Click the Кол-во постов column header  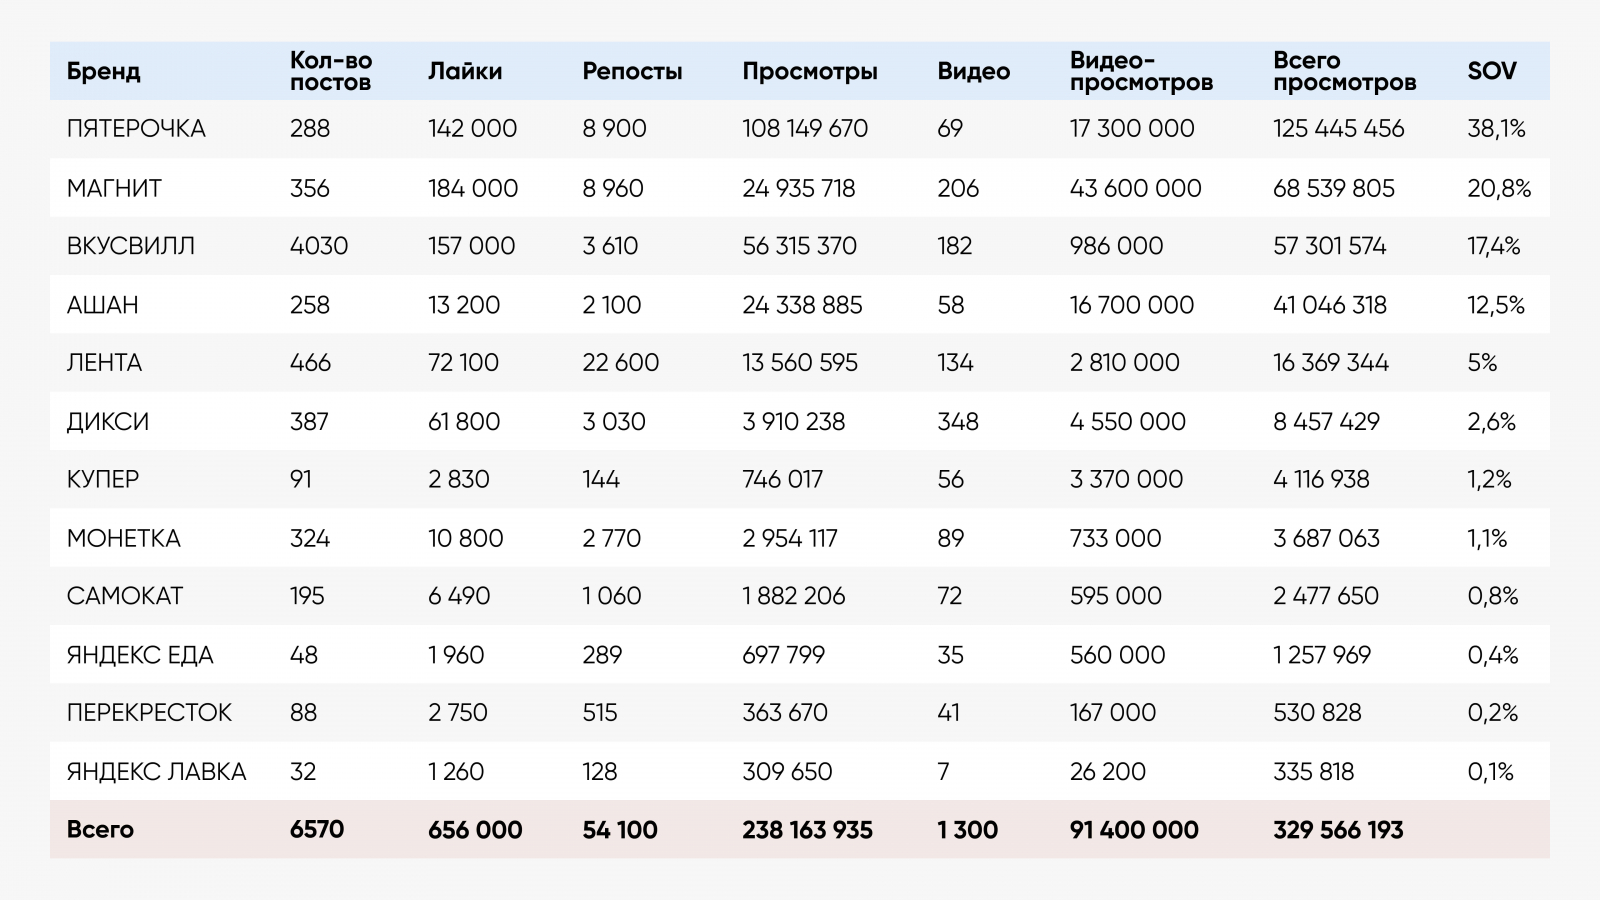(x=330, y=72)
